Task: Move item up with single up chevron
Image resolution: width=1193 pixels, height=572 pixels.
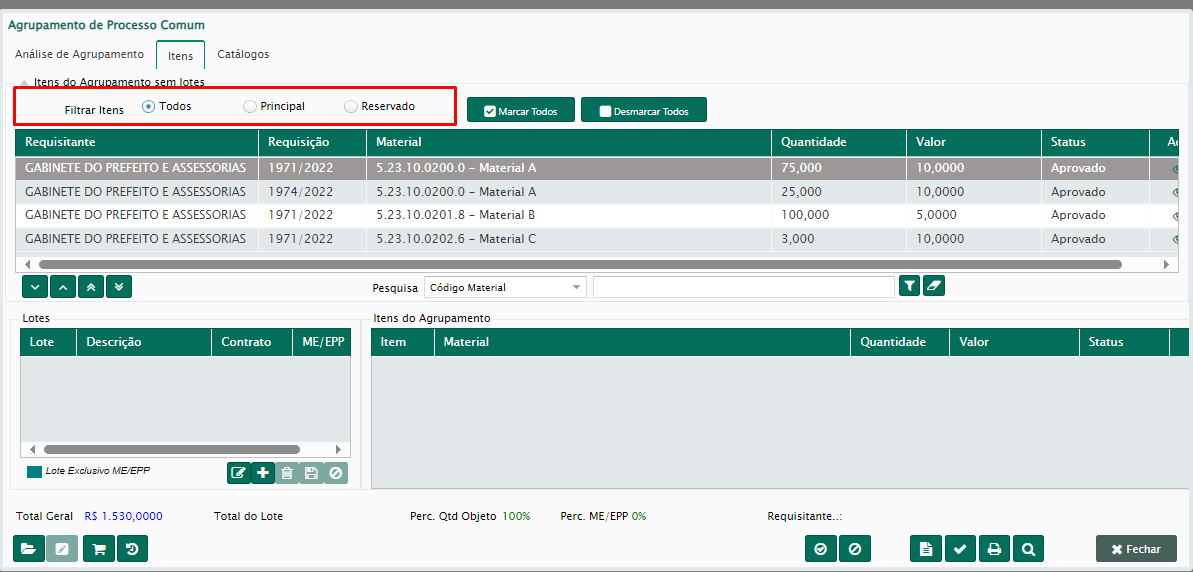Action: pos(63,287)
